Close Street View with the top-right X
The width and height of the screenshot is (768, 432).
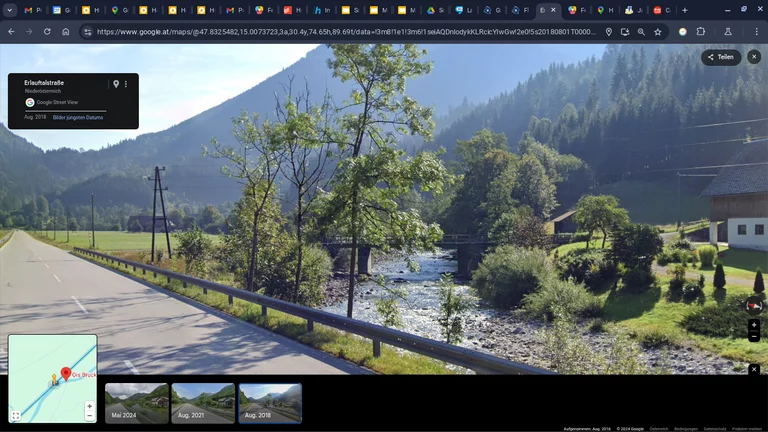point(754,57)
